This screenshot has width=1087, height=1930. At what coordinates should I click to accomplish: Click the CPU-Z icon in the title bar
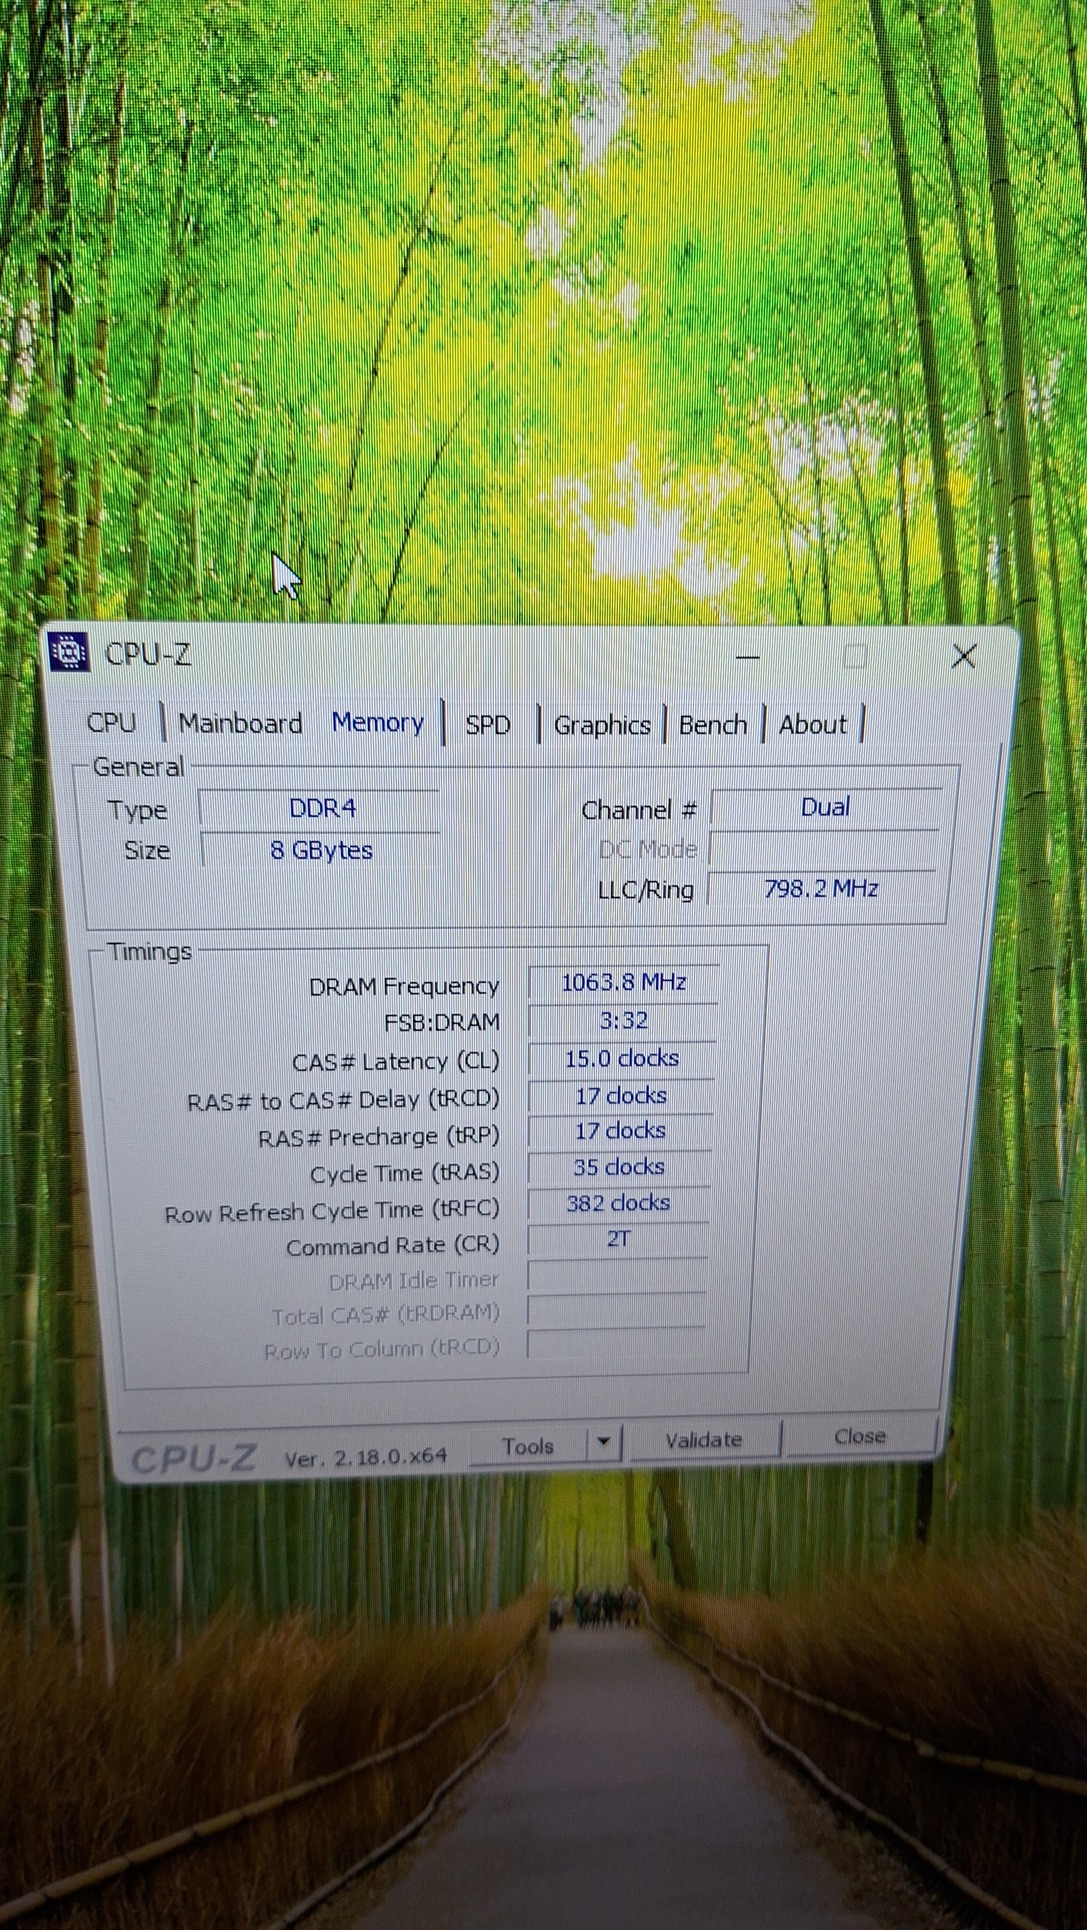coord(68,652)
